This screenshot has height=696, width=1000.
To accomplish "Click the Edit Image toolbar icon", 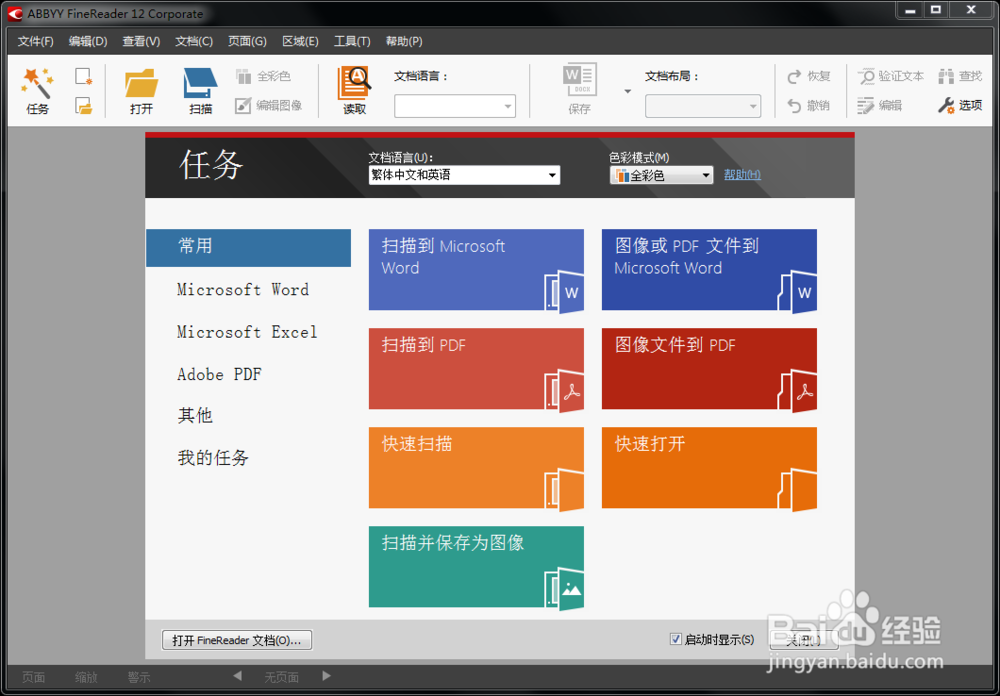I will point(268,105).
